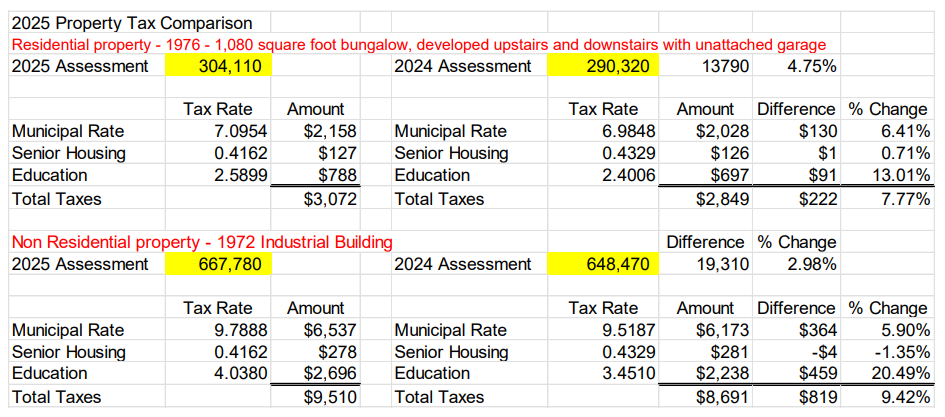
Task: Click the 4.75% assessment change cell
Action: click(x=812, y=66)
